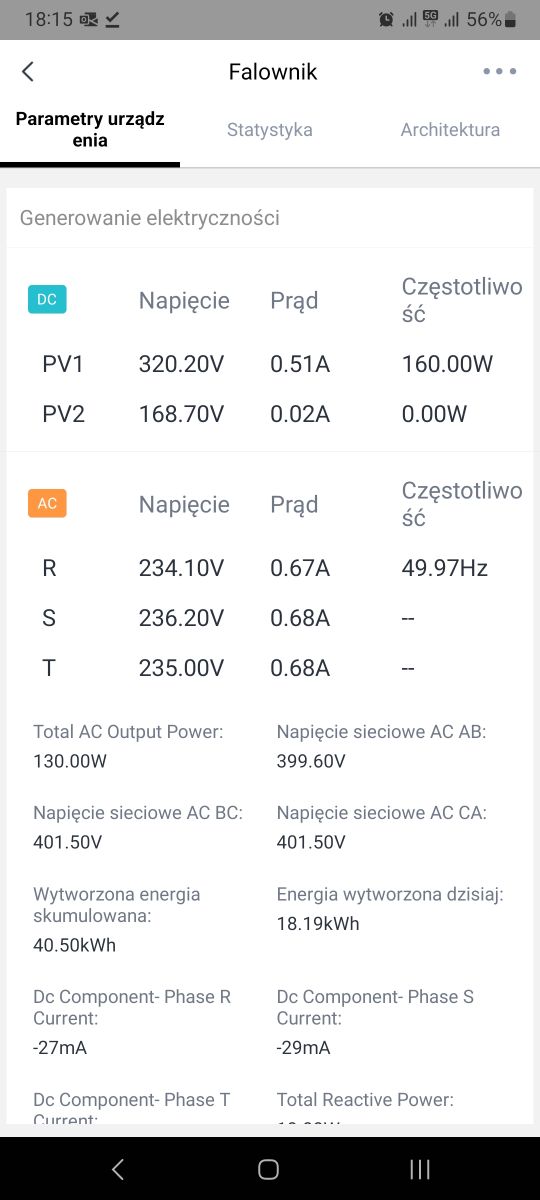The image size is (540, 1200).
Task: Tap the back arrow in the header
Action: [28, 71]
